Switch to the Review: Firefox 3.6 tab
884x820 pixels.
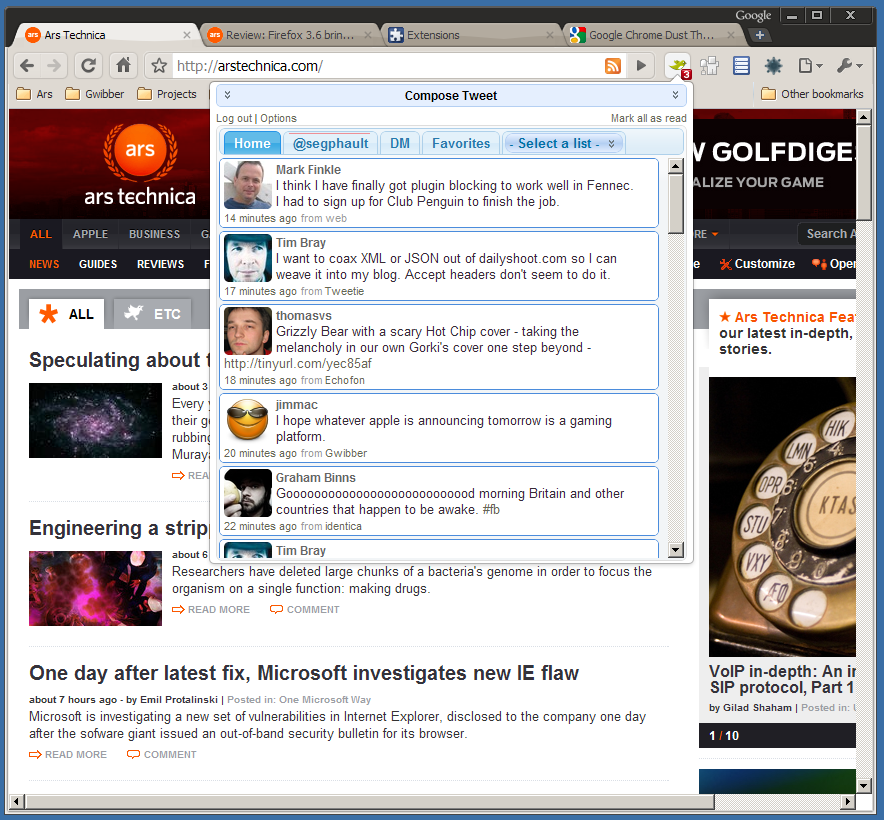(x=289, y=35)
